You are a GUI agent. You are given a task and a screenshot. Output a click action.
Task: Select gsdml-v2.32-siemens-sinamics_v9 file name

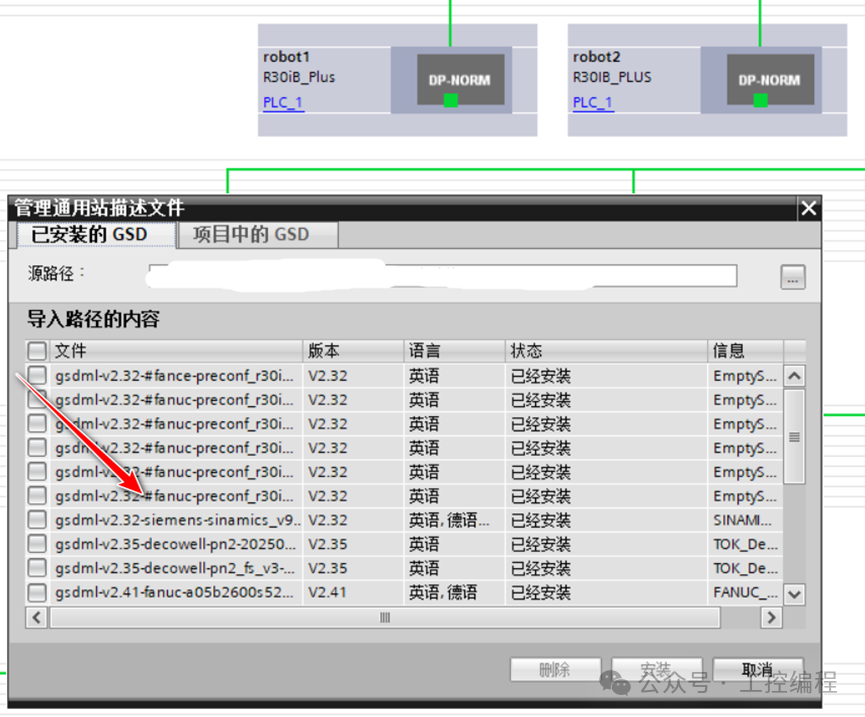coord(178,520)
